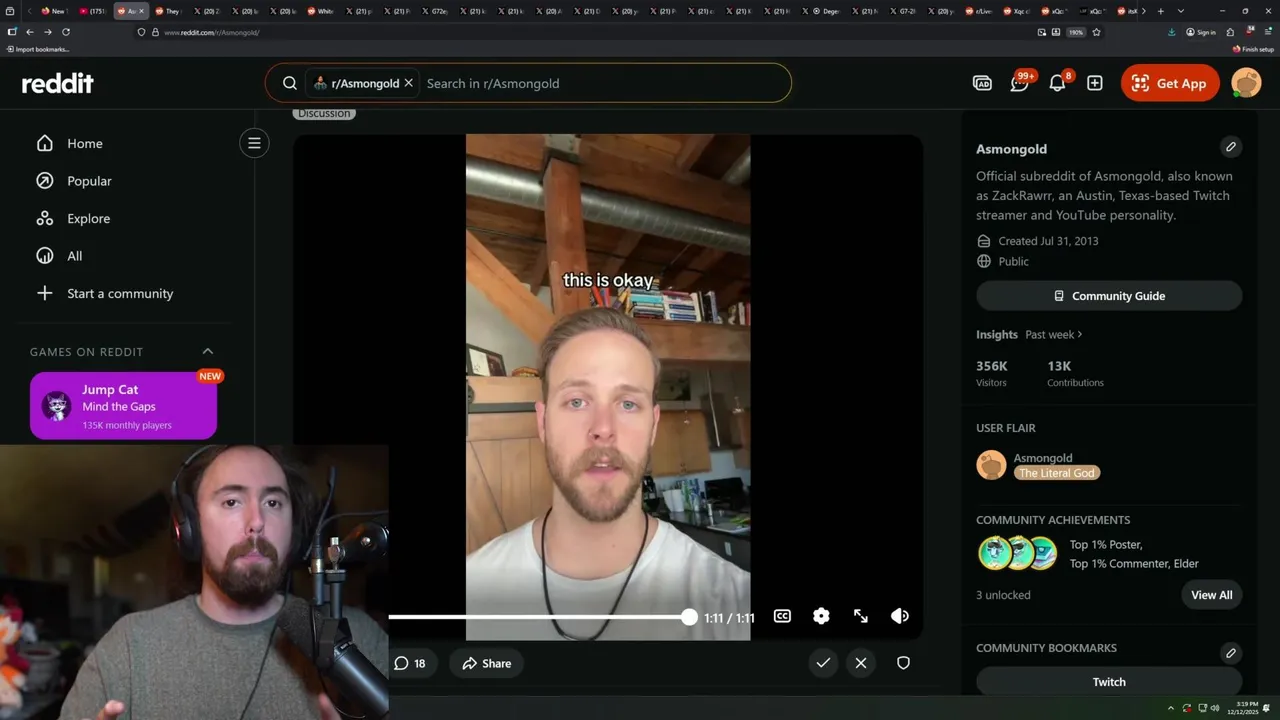The height and width of the screenshot is (720, 1280).
Task: Remove the post with X icon
Action: (x=861, y=662)
